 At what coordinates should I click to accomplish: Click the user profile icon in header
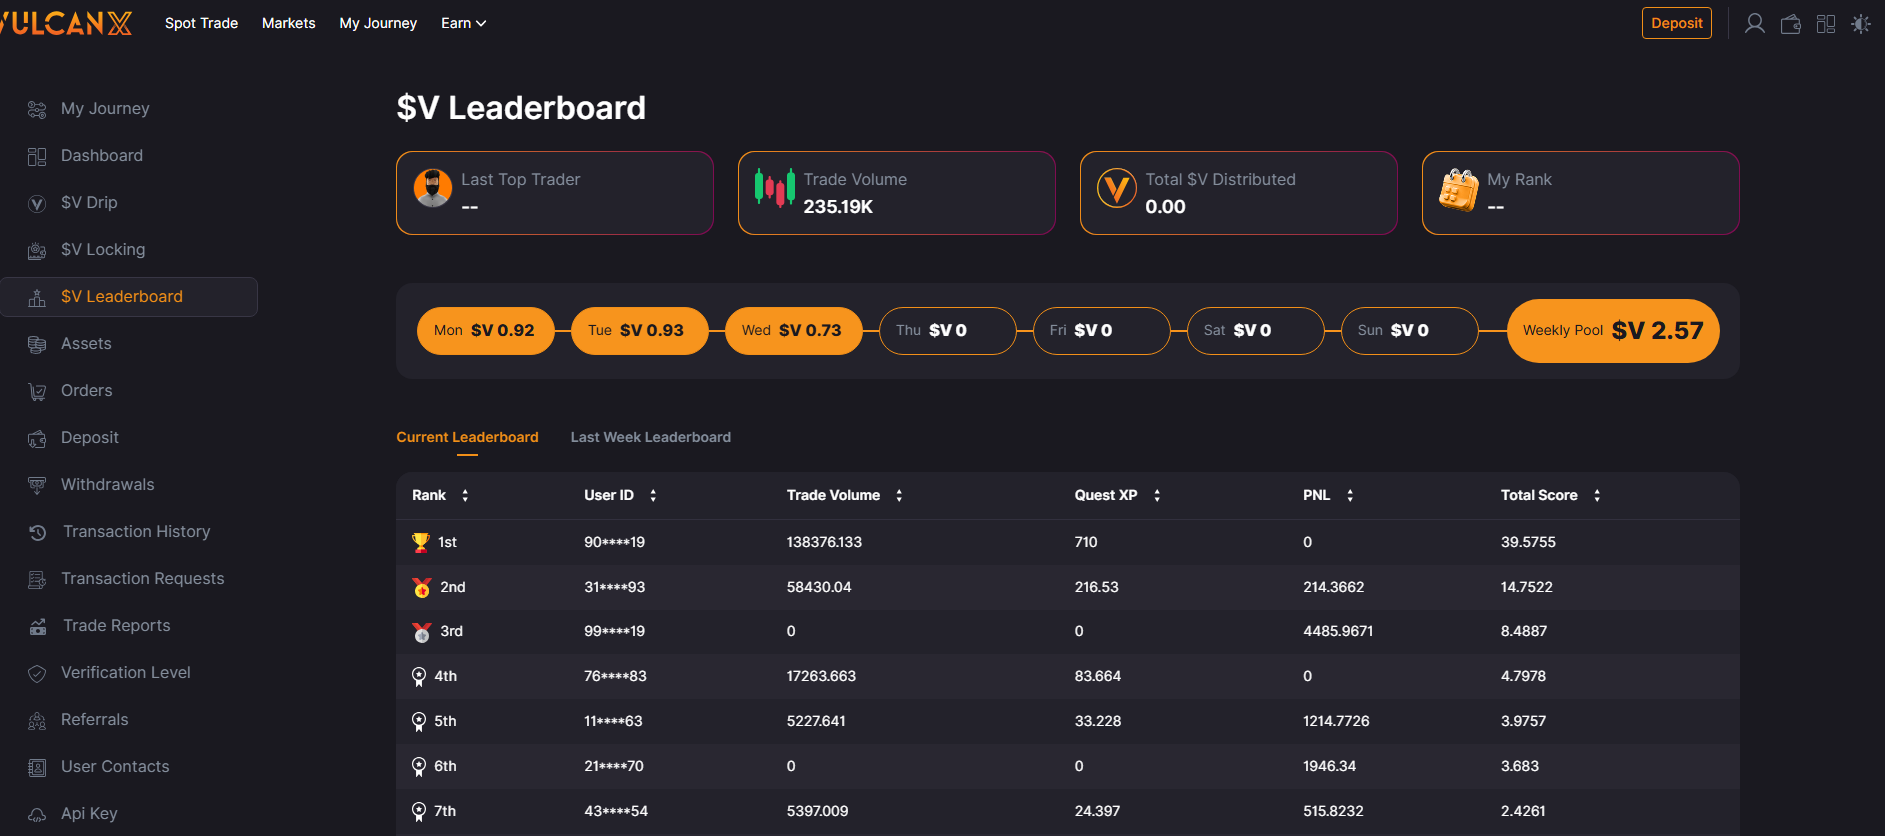pos(1754,24)
